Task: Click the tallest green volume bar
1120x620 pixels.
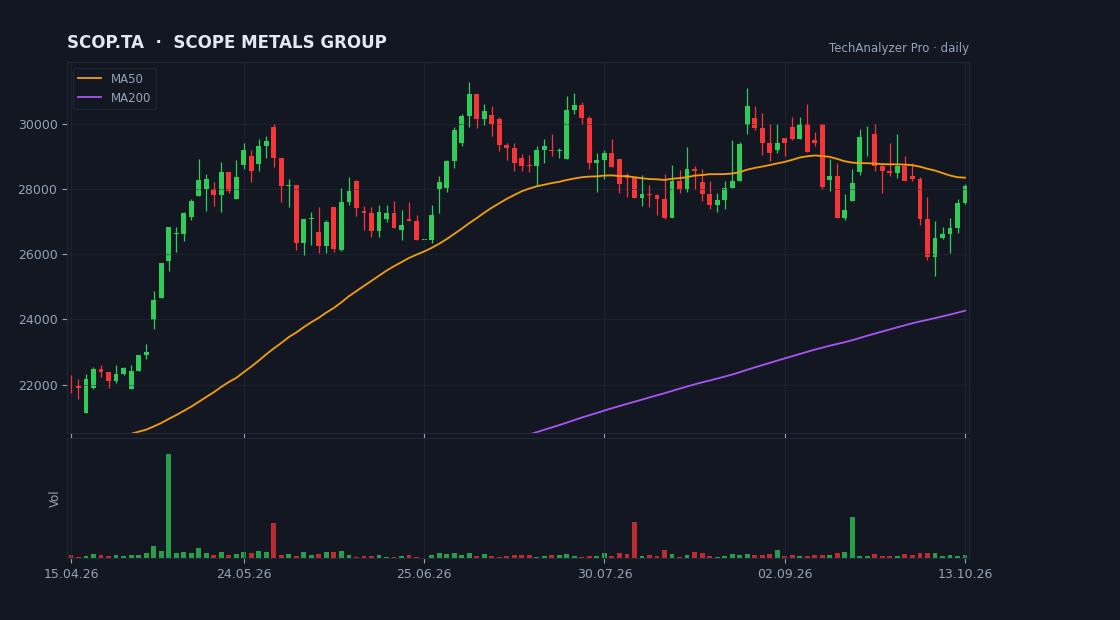Action: [169, 506]
